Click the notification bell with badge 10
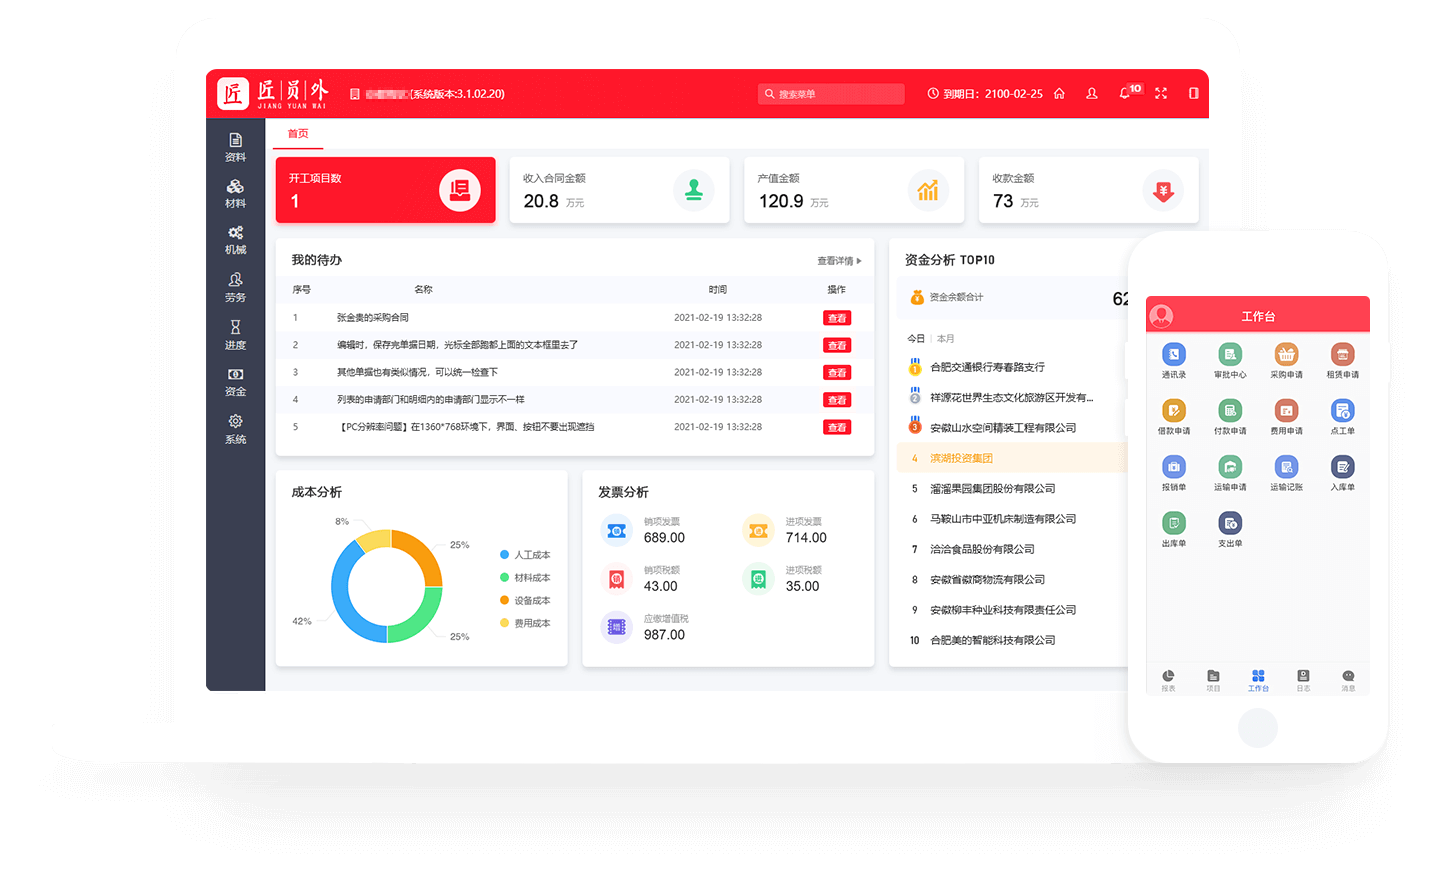1433x872 pixels. [x=1125, y=93]
